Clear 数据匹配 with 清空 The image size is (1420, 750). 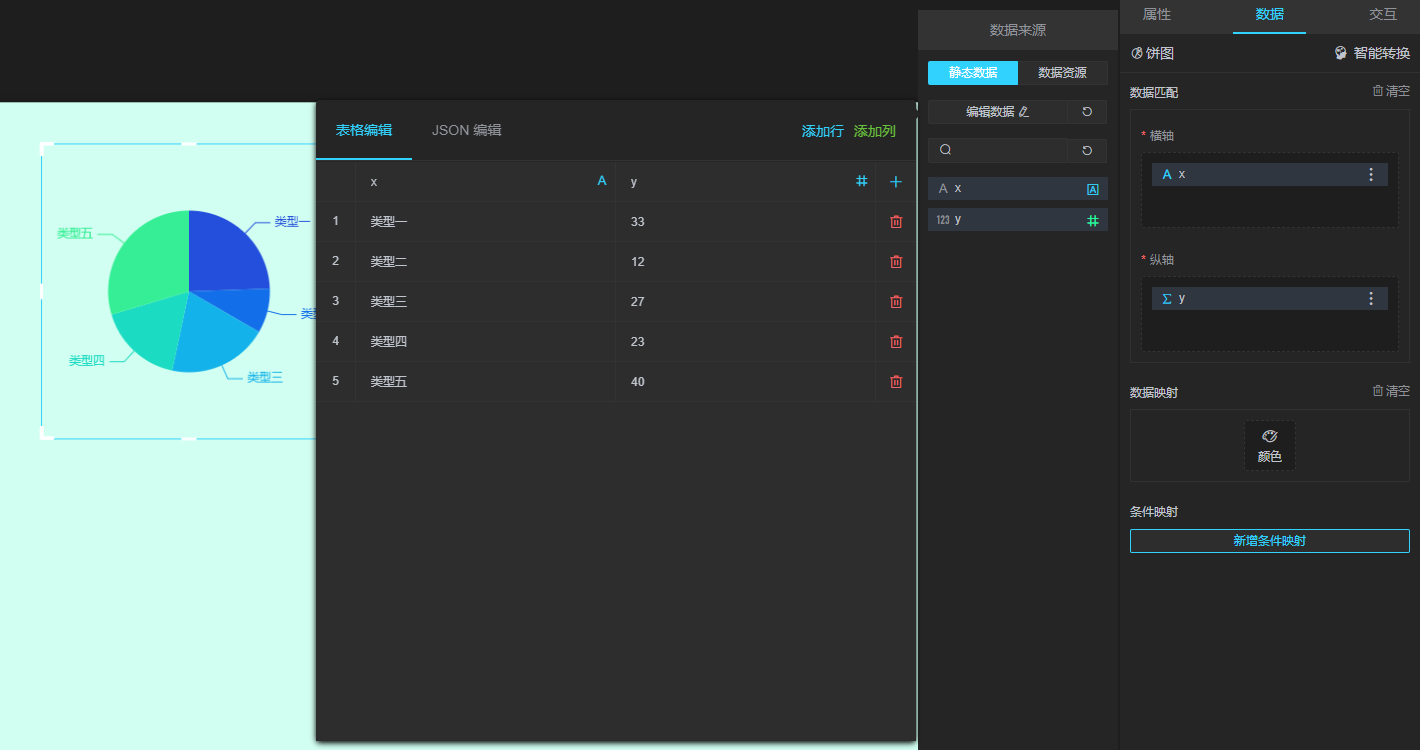pos(1391,91)
